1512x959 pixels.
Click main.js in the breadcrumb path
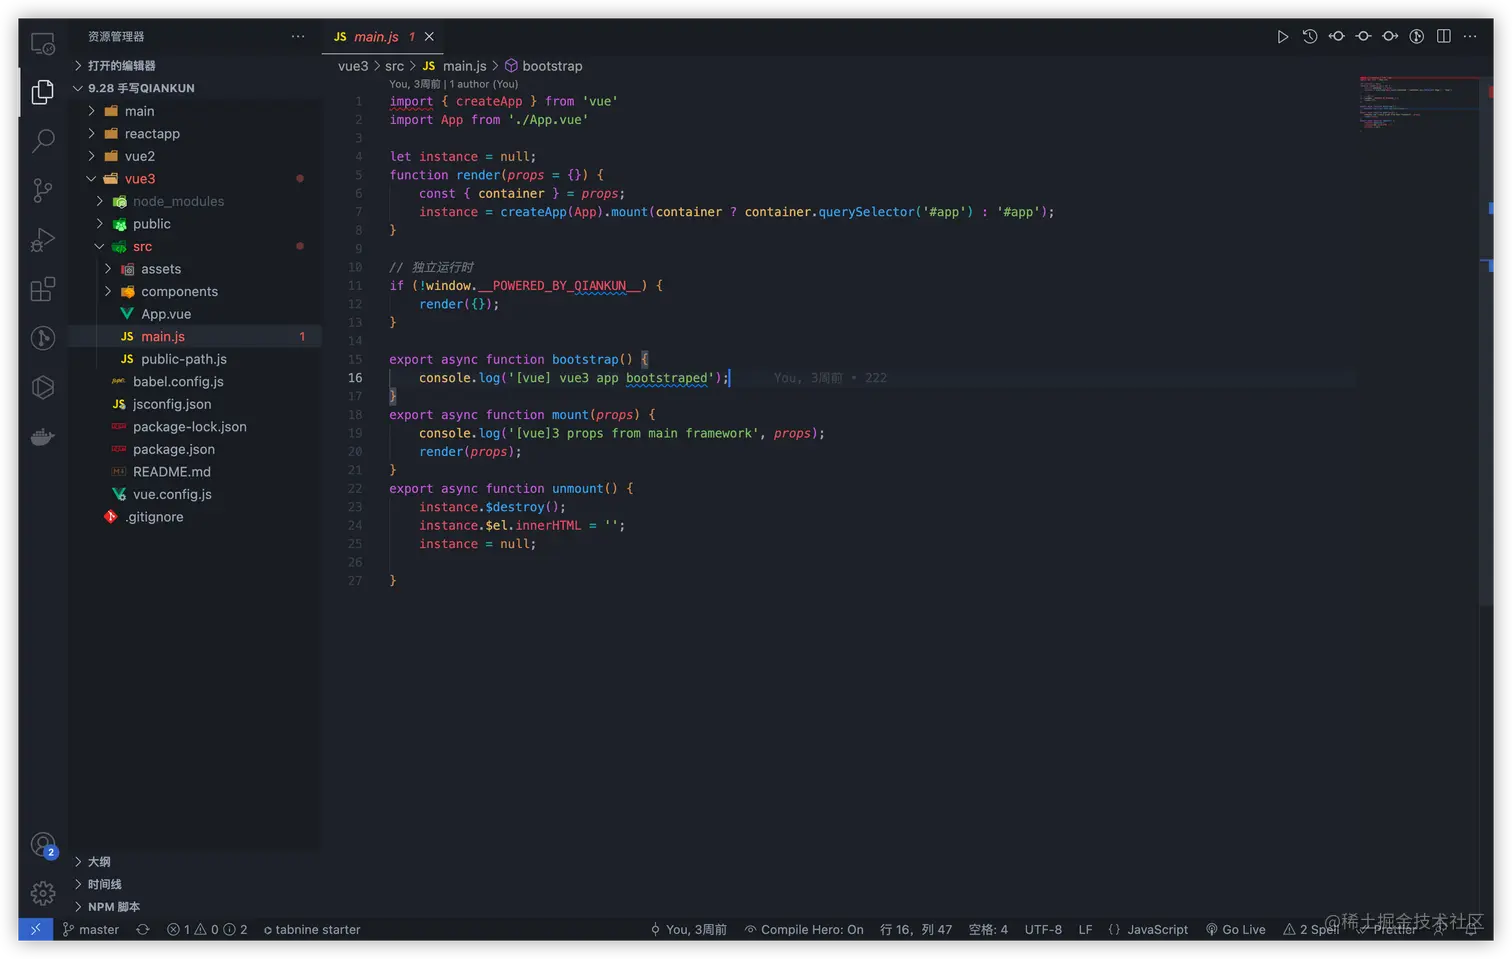point(454,66)
